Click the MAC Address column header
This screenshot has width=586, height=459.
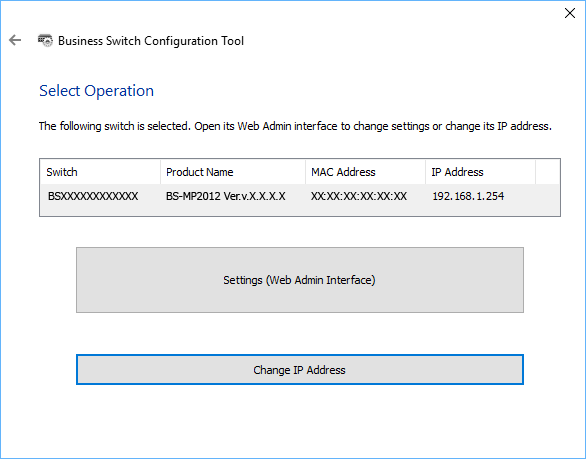[366, 172]
